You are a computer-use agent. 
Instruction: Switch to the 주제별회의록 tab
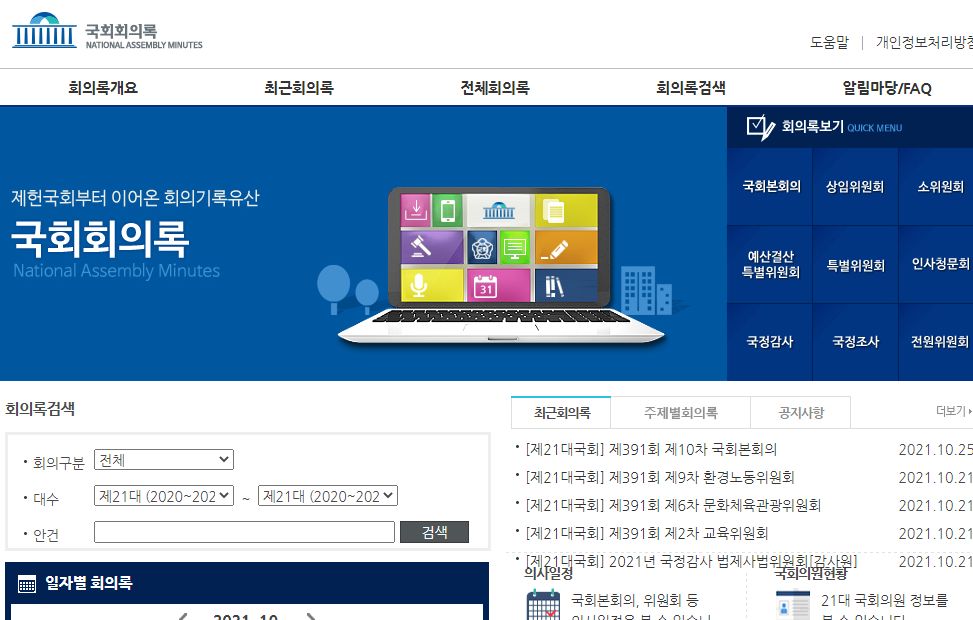click(681, 413)
